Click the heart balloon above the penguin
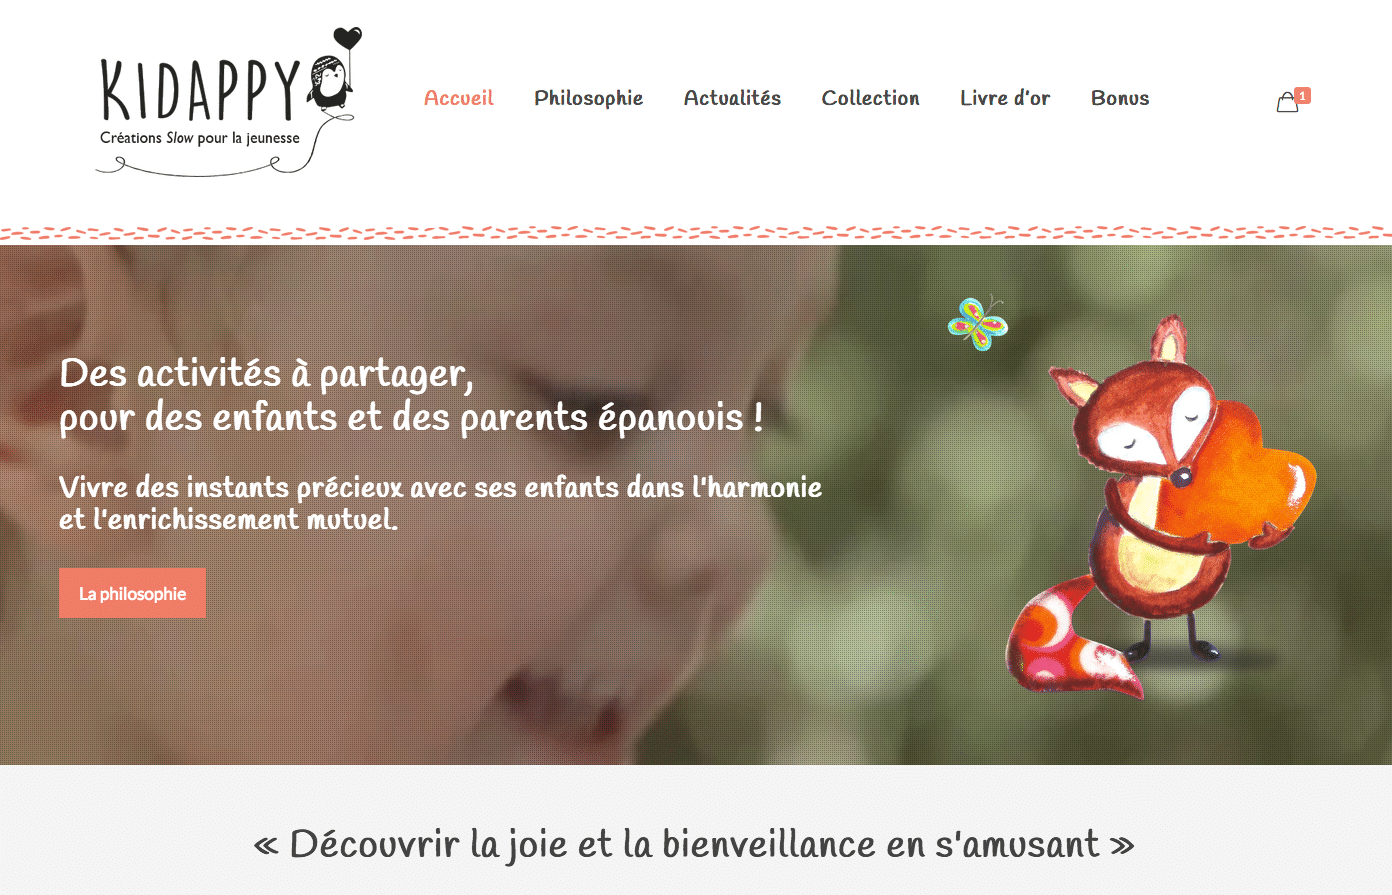This screenshot has width=1392, height=895. tap(347, 38)
